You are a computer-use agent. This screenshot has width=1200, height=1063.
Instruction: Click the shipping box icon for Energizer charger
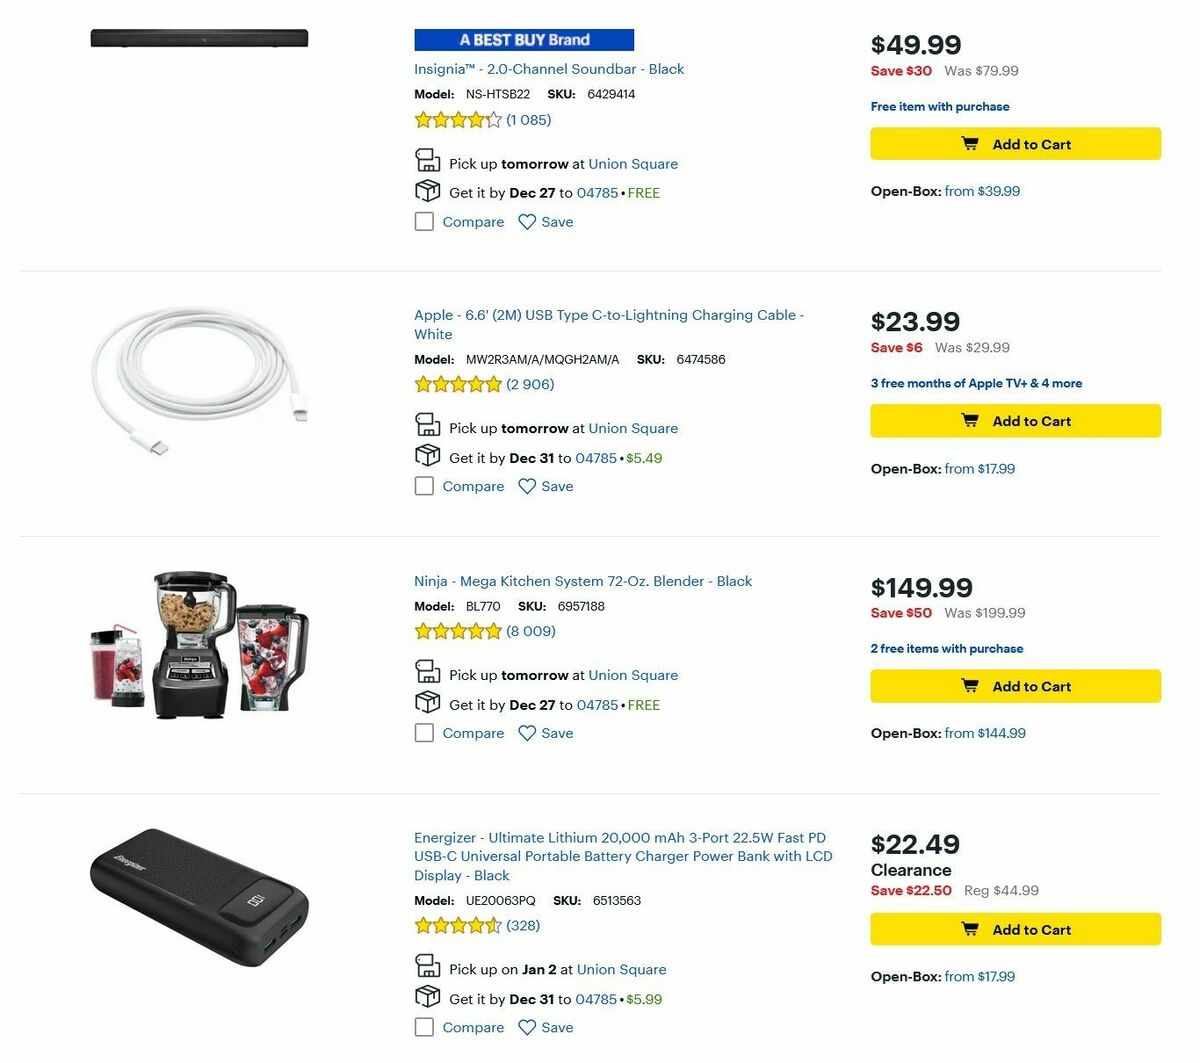coord(427,996)
